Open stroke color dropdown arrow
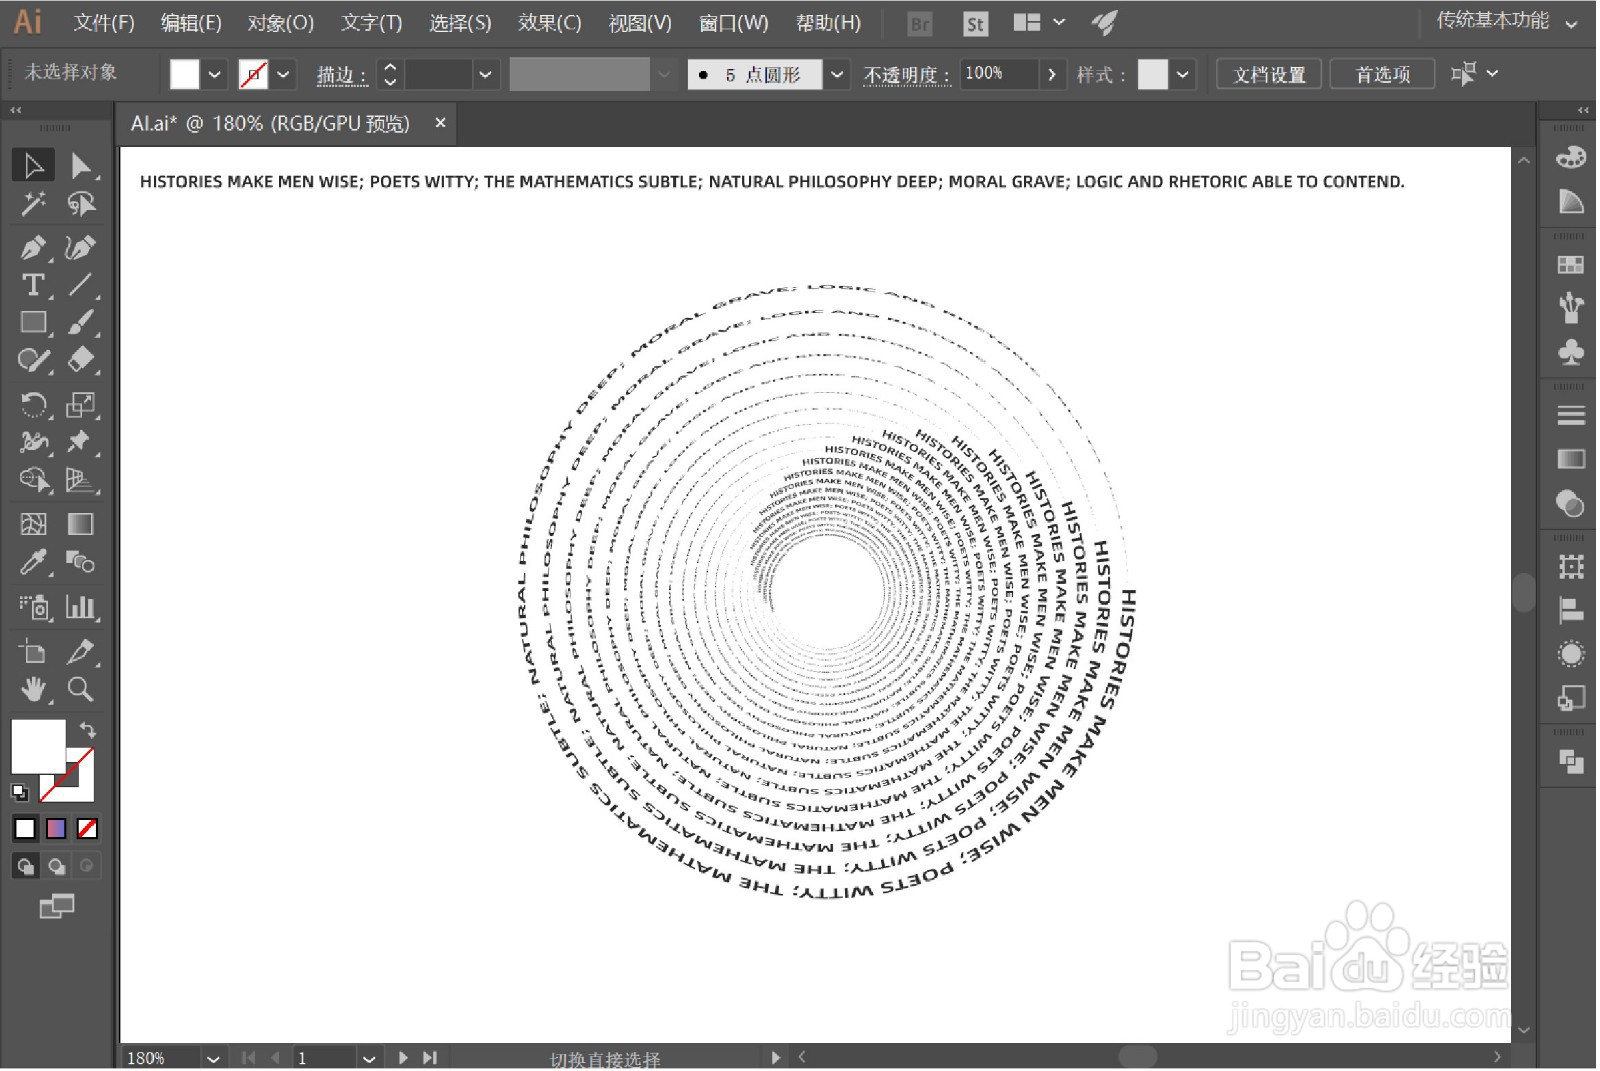 pos(283,74)
